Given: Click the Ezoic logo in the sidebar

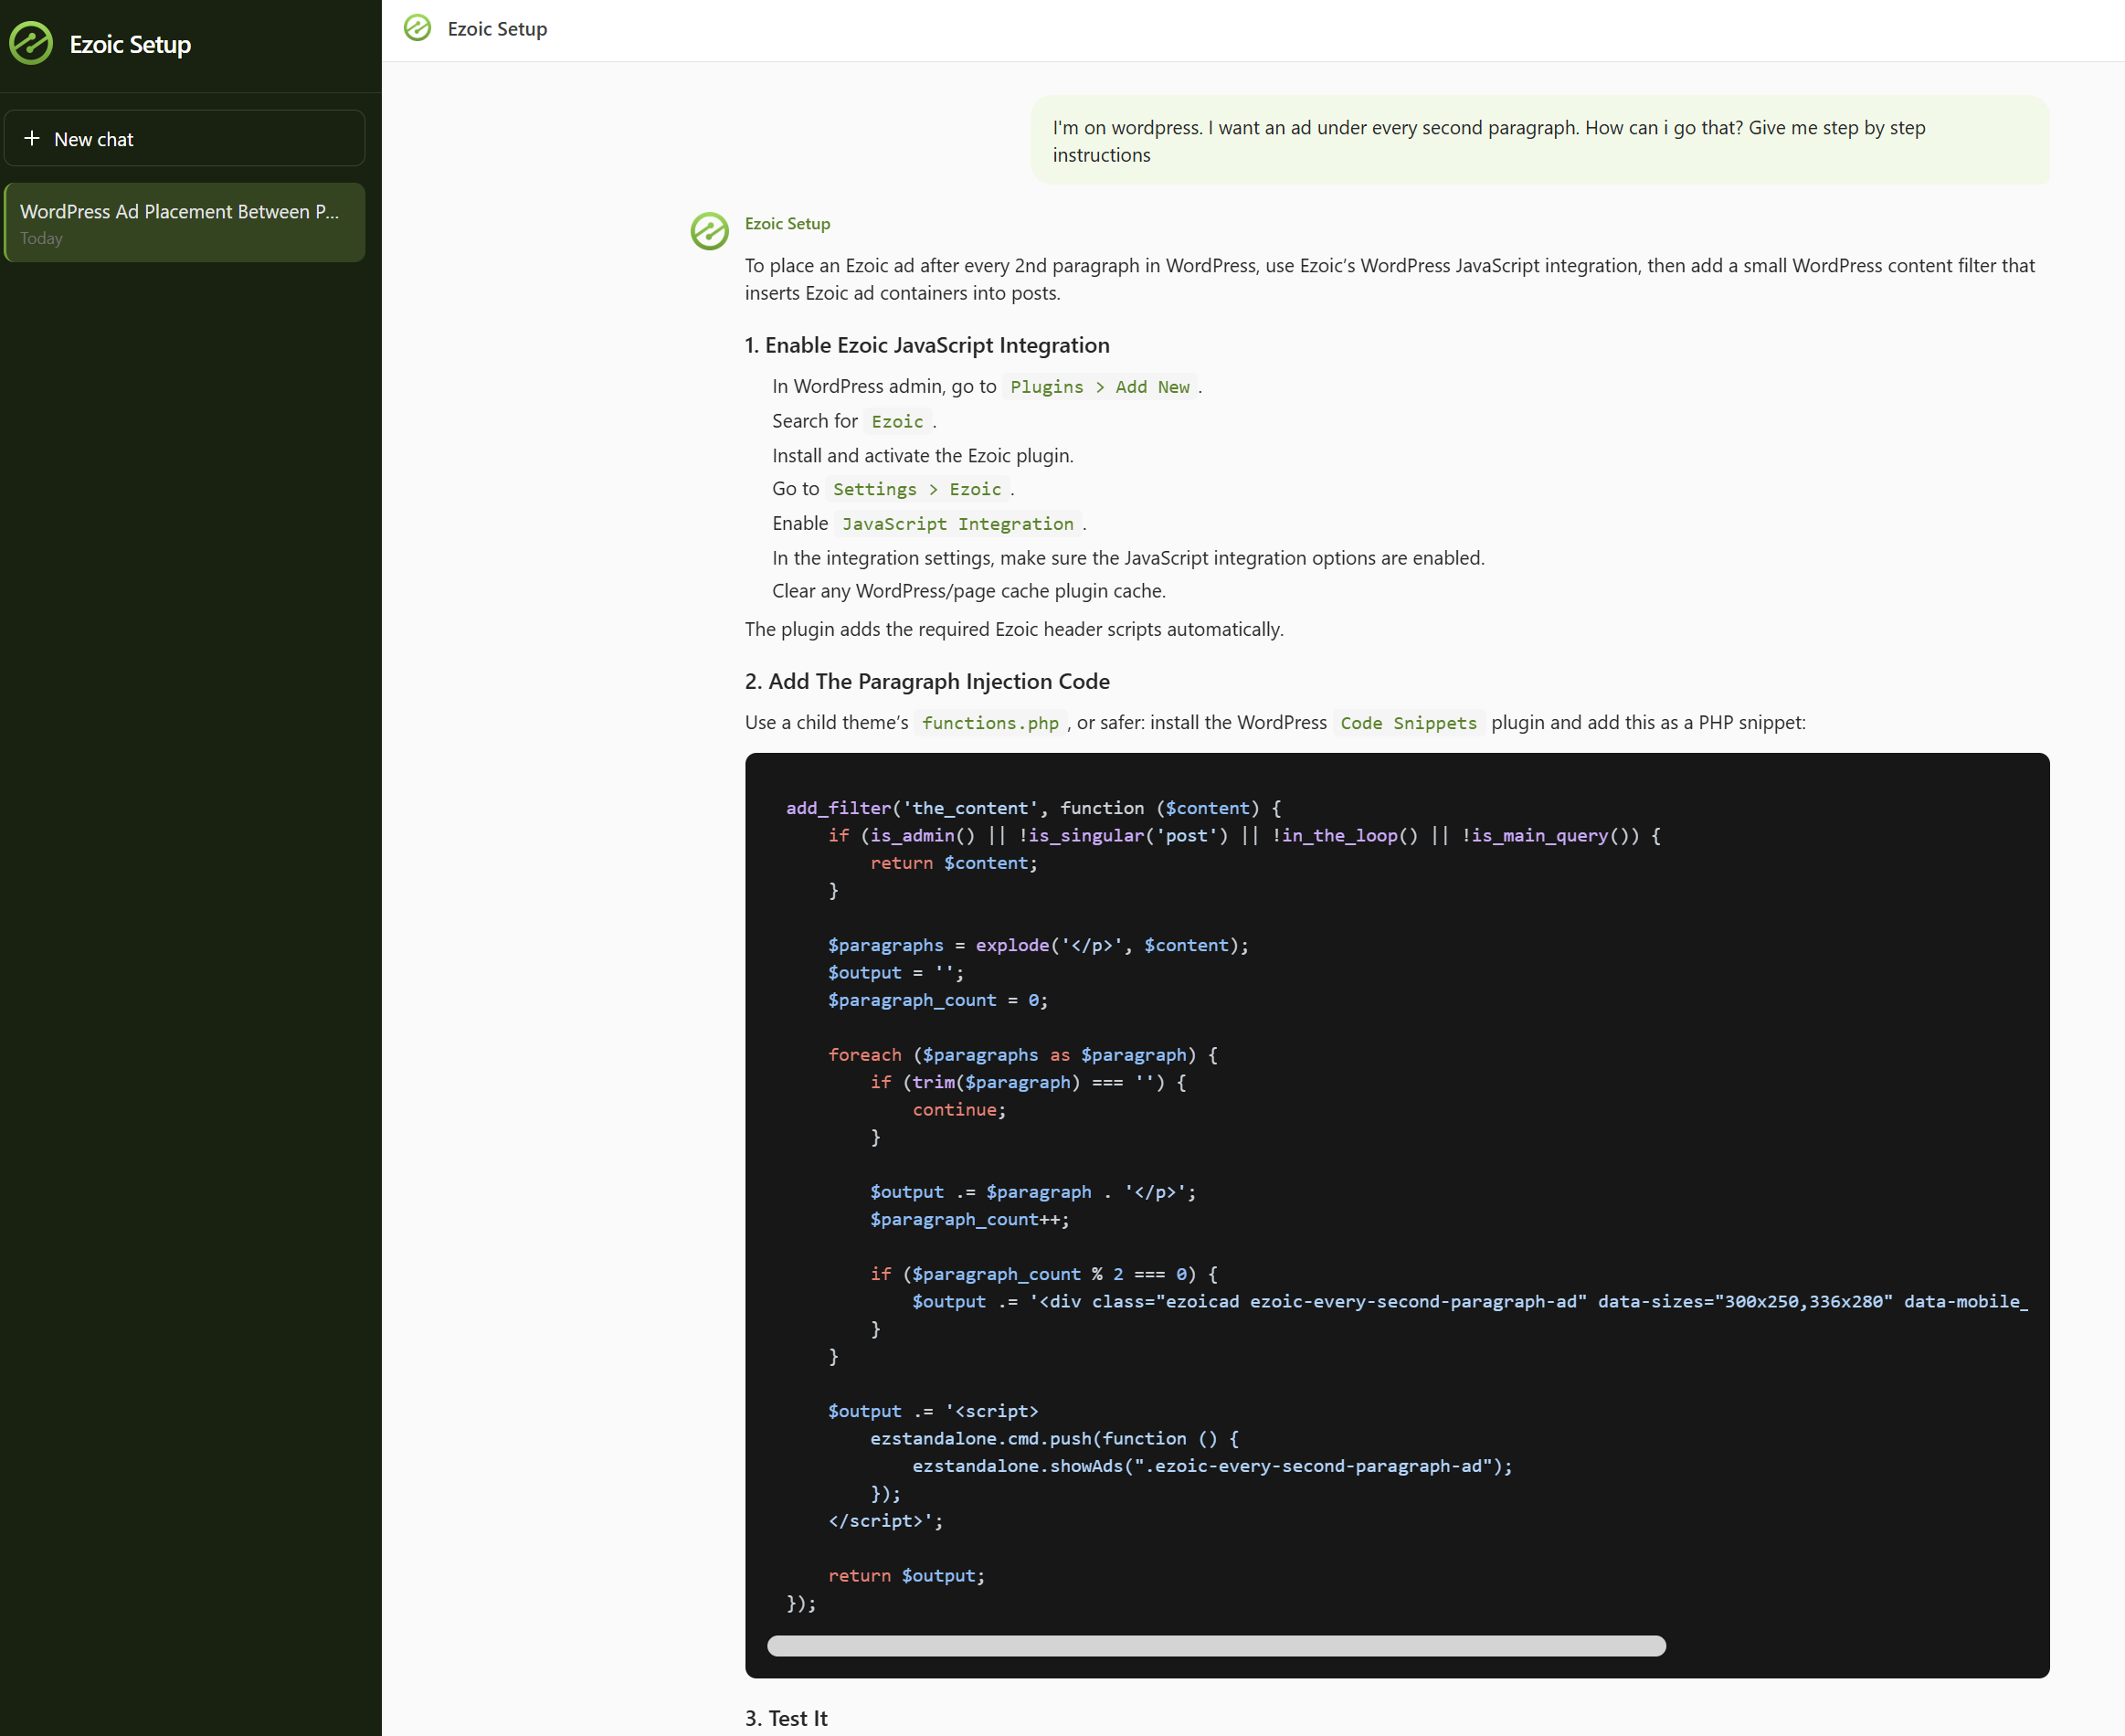Looking at the screenshot, I should [x=31, y=44].
